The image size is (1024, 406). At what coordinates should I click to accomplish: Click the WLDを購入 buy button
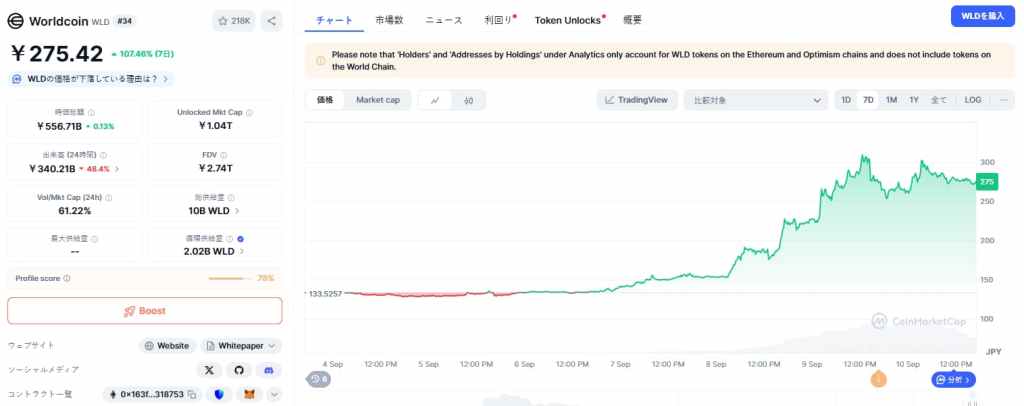point(982,16)
